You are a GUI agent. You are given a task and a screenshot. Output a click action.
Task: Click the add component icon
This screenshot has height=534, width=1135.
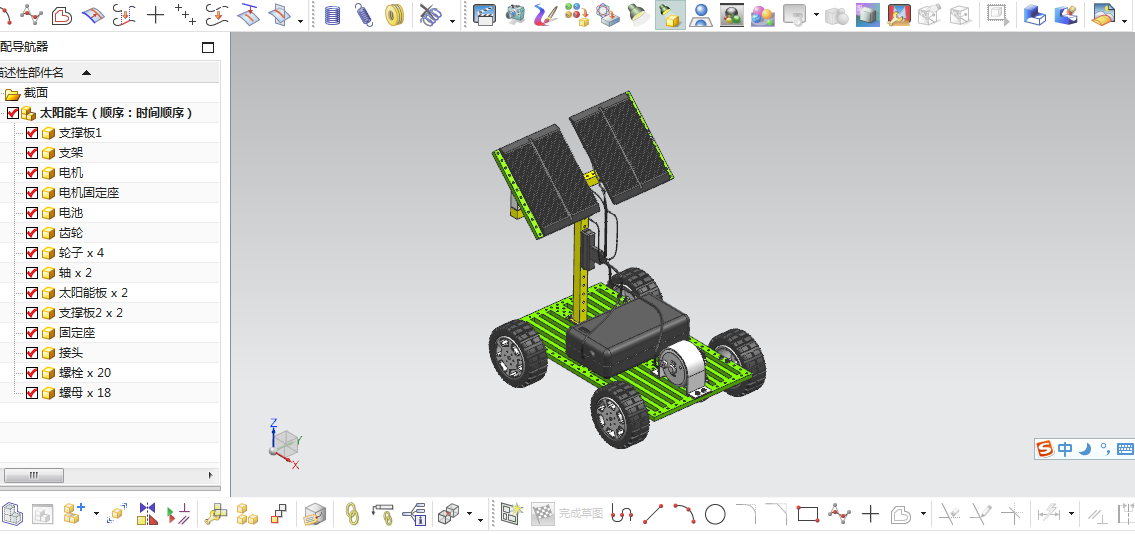[74, 513]
